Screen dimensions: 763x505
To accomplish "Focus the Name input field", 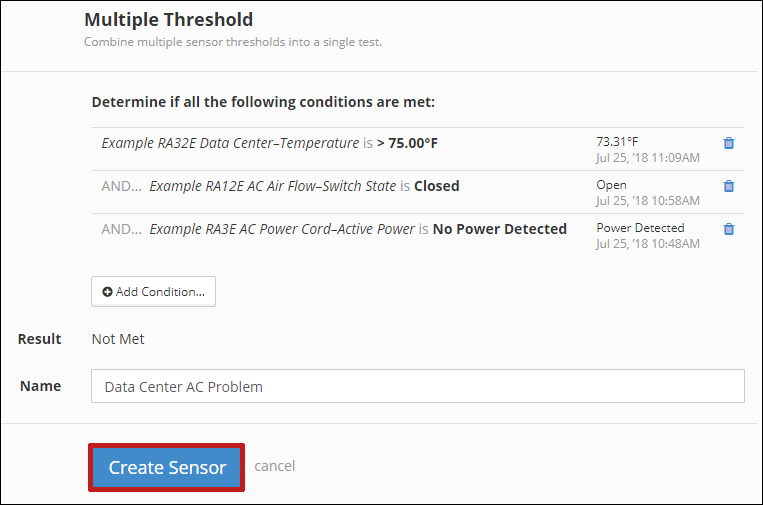I will tap(417, 386).
